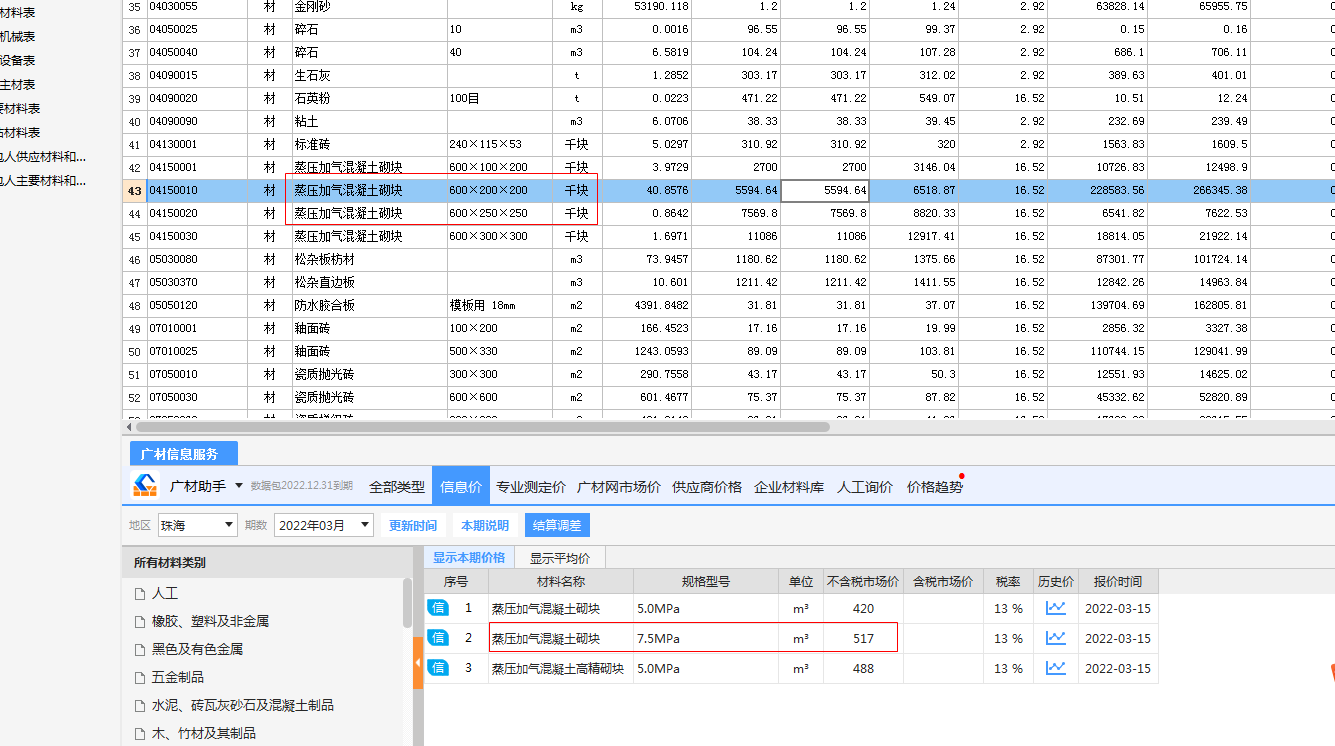Click the 规格型号 column header
Screen dimensions: 1335x746
pyautogui.click(x=706, y=581)
